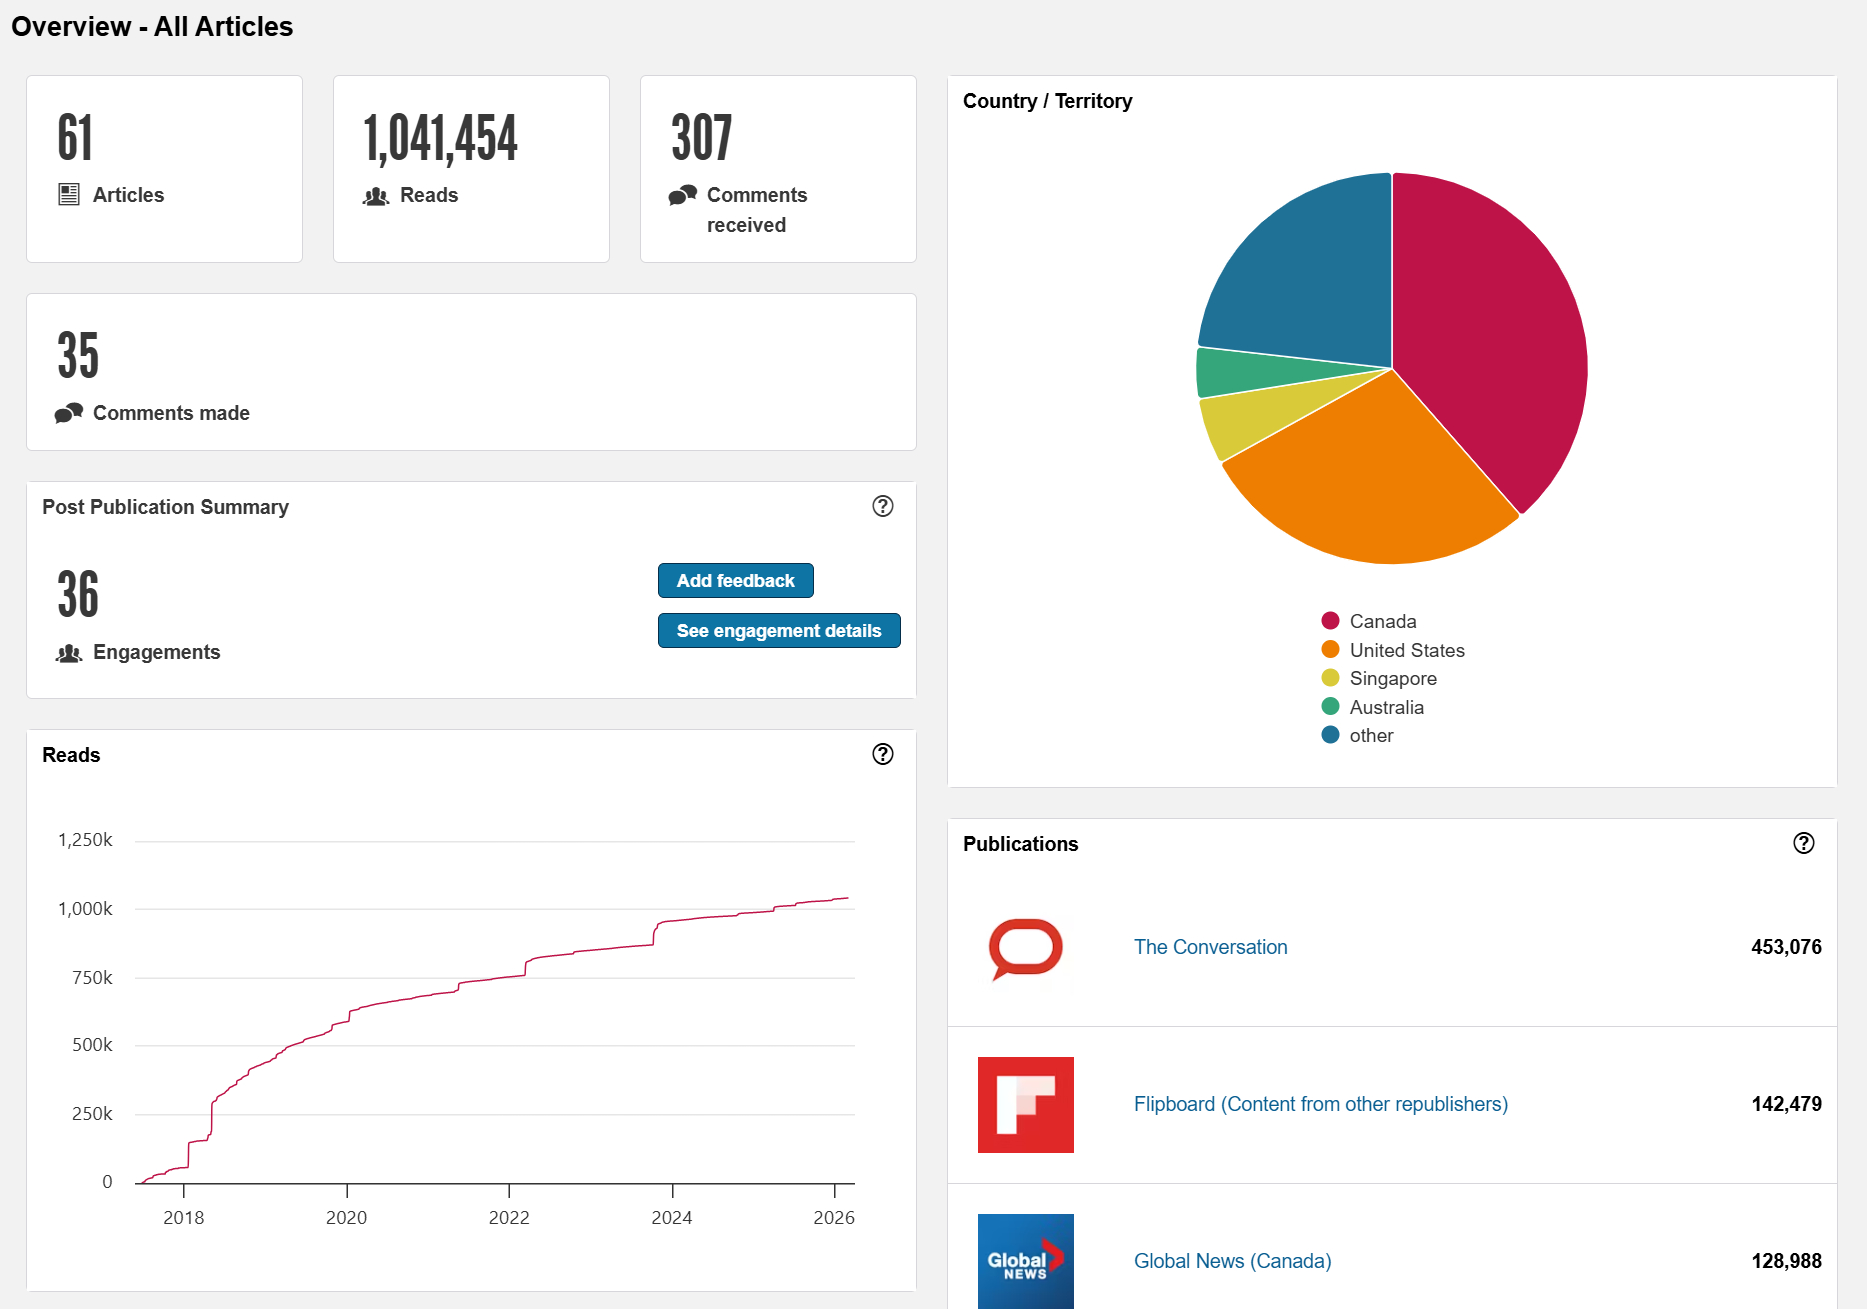Image resolution: width=1867 pixels, height=1309 pixels.
Task: Open Flipboard republishers link
Action: (x=1320, y=1104)
